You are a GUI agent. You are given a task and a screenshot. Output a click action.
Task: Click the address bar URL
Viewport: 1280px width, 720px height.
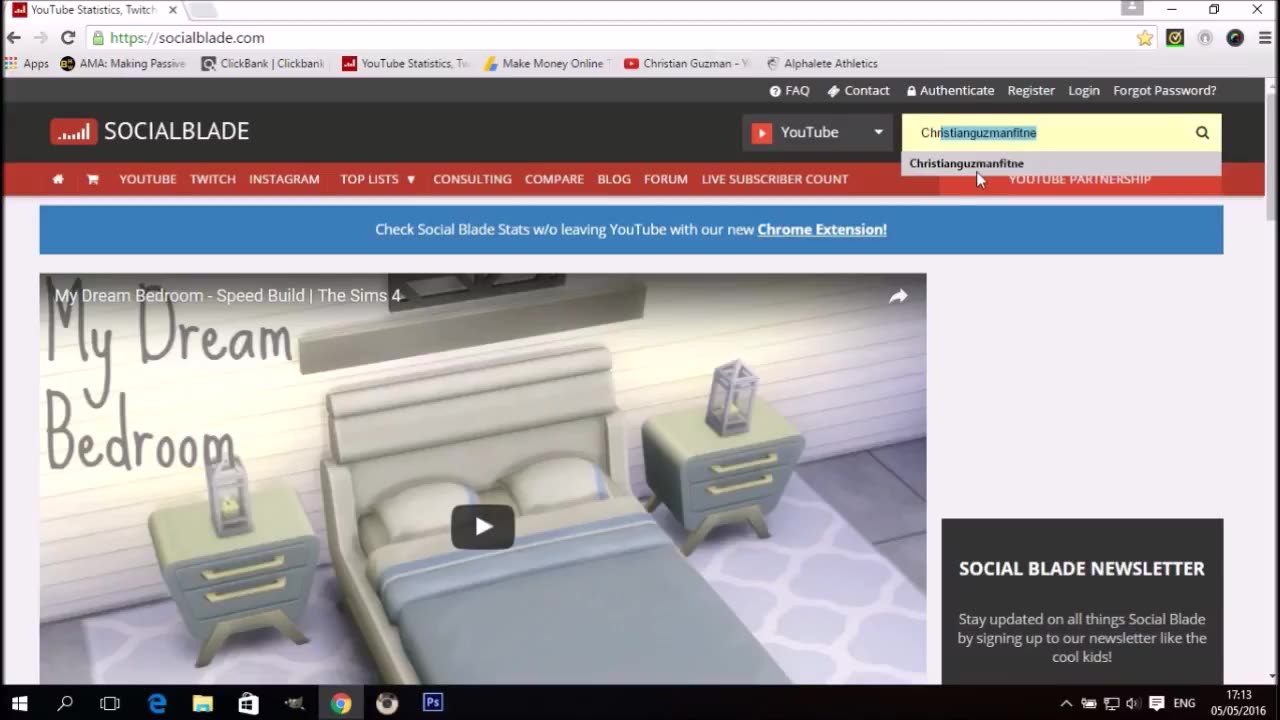(x=187, y=38)
